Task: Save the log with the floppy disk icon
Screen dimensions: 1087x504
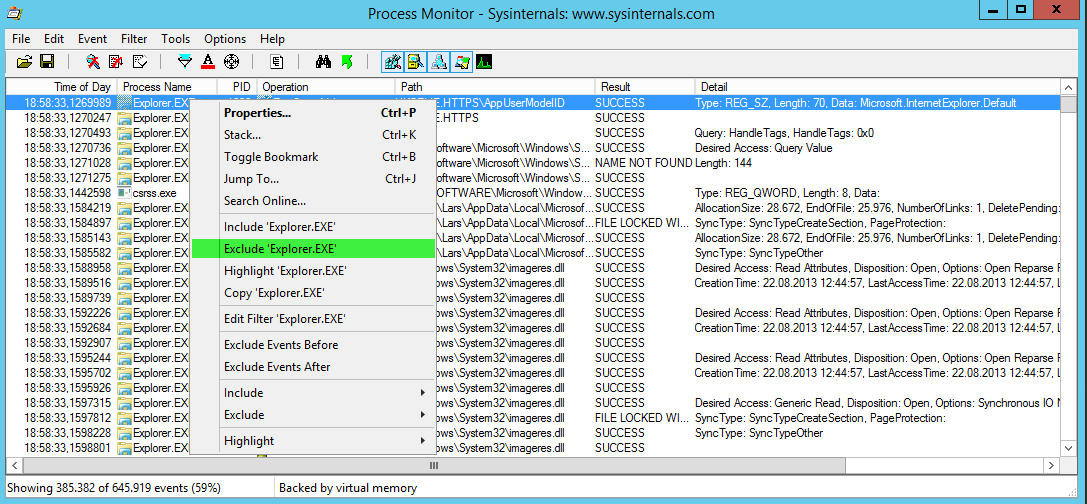Action: click(46, 62)
